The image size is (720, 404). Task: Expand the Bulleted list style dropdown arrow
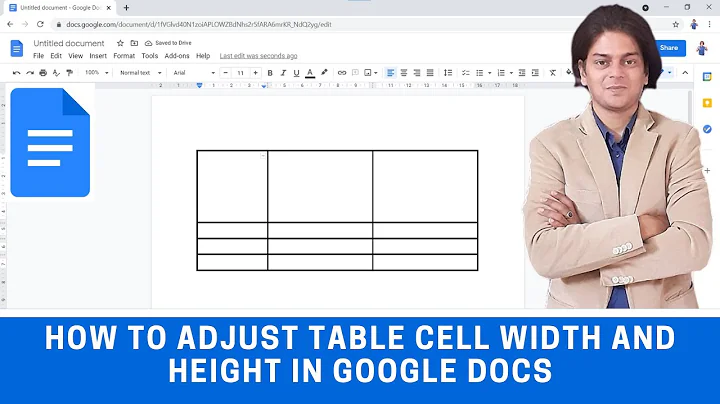(x=489, y=73)
